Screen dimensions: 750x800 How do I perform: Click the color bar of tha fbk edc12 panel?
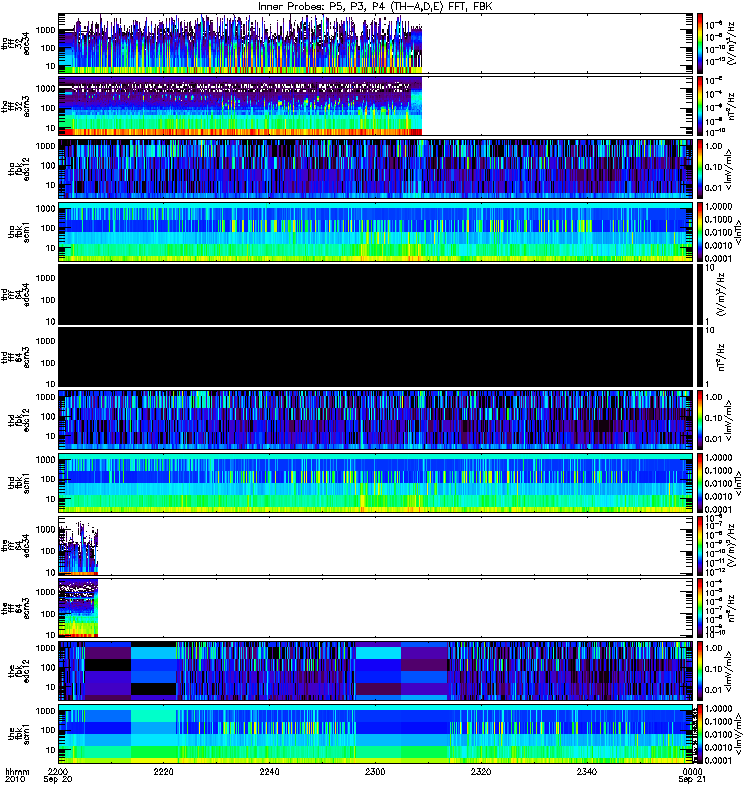pyautogui.click(x=701, y=169)
